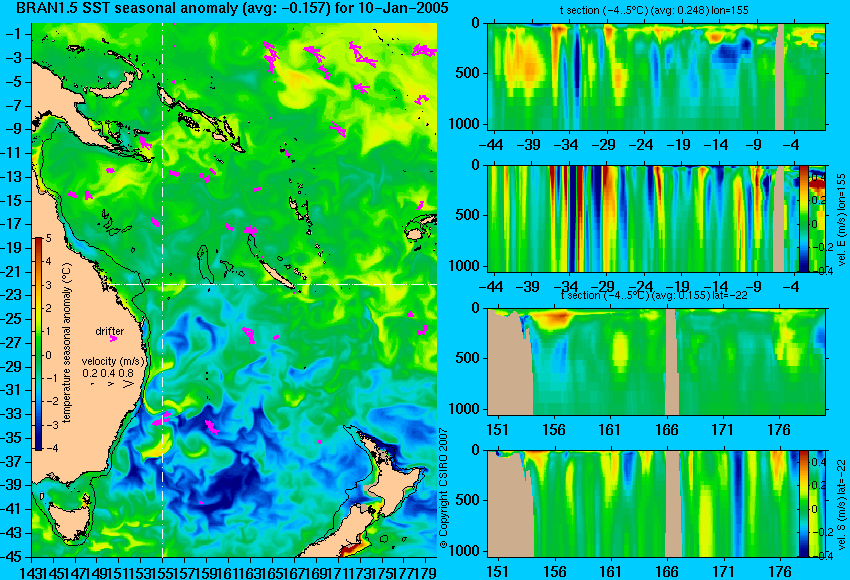Click the '-13' label on the map latitude axis
The height and width of the screenshot is (580, 850).
pos(12,177)
